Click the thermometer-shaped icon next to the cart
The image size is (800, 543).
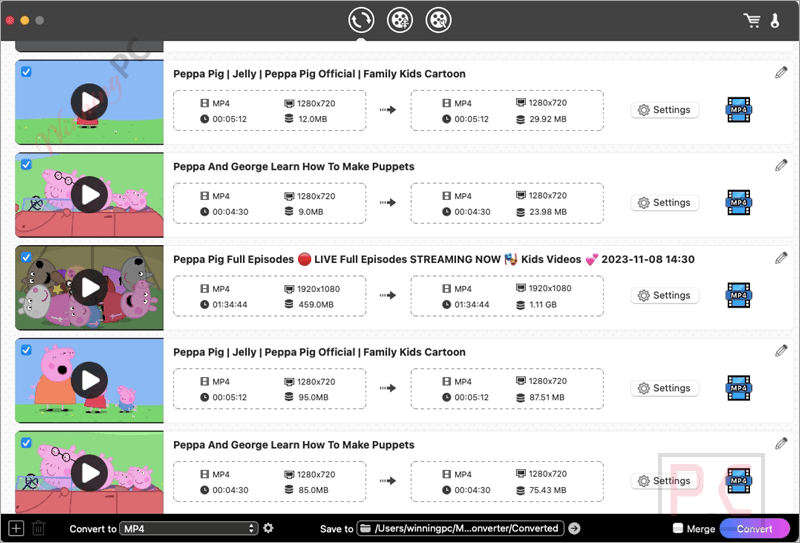pyautogui.click(x=775, y=20)
